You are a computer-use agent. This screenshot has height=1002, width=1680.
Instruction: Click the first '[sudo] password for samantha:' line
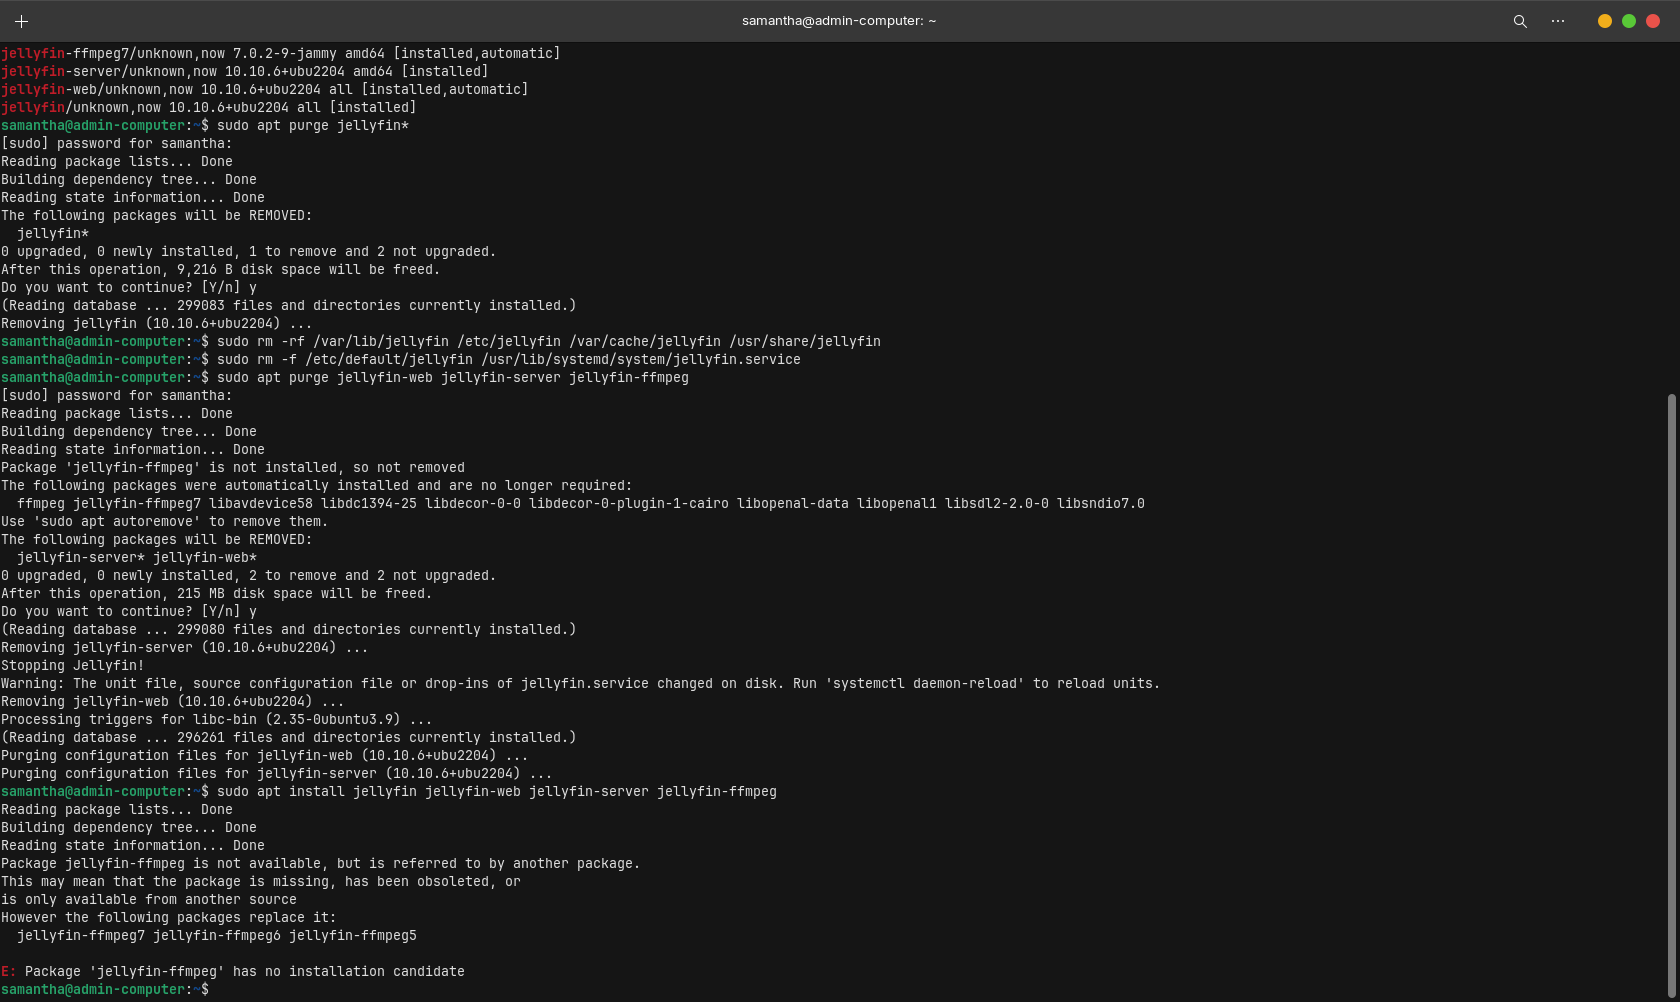point(116,144)
